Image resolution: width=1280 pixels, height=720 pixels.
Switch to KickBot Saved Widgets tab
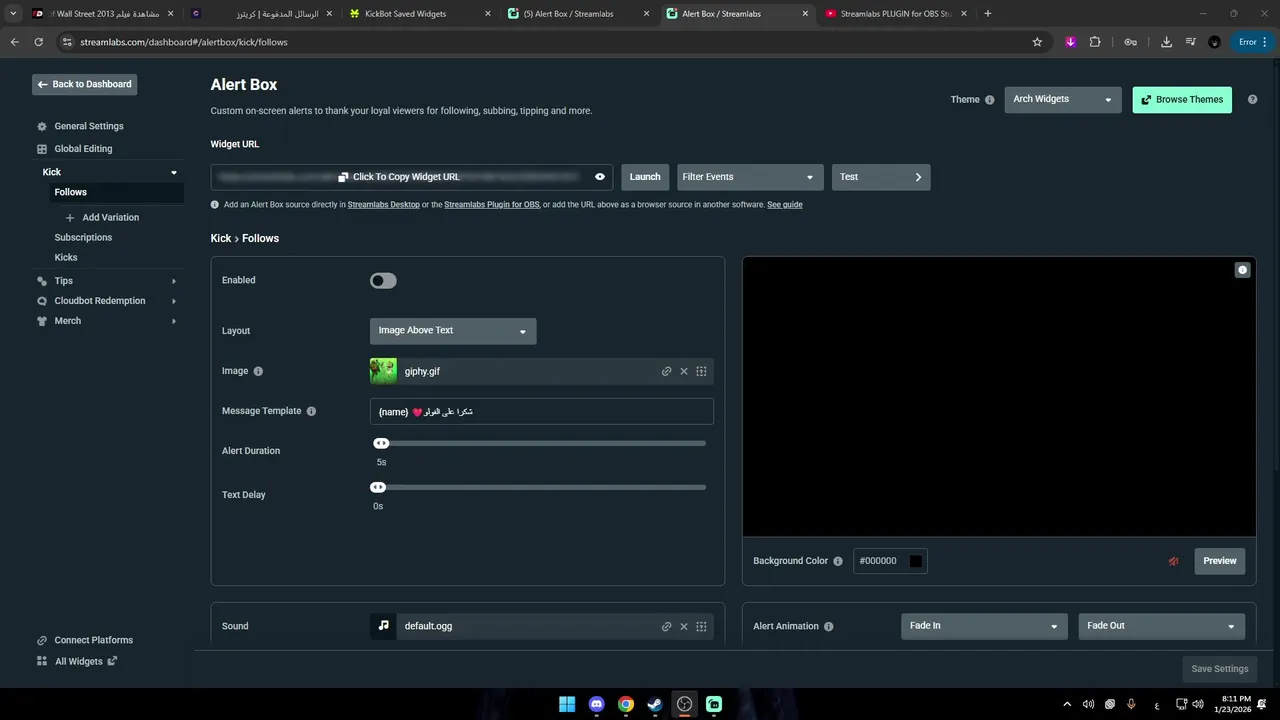[420, 14]
